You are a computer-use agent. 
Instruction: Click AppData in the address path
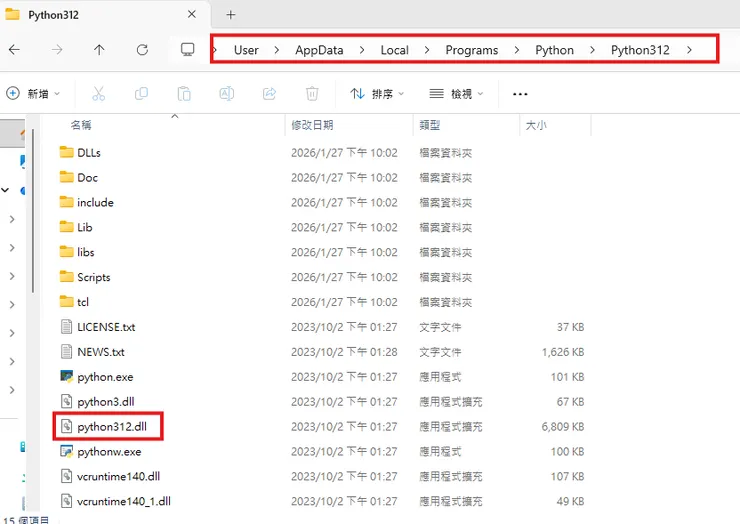tap(319, 50)
